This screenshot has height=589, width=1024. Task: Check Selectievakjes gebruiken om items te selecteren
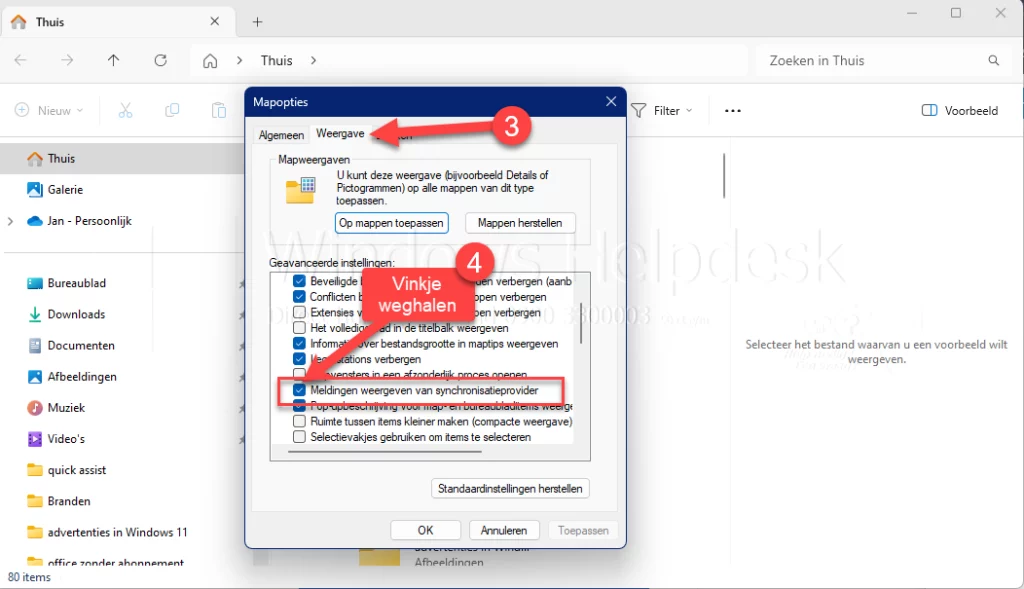pyautogui.click(x=299, y=437)
